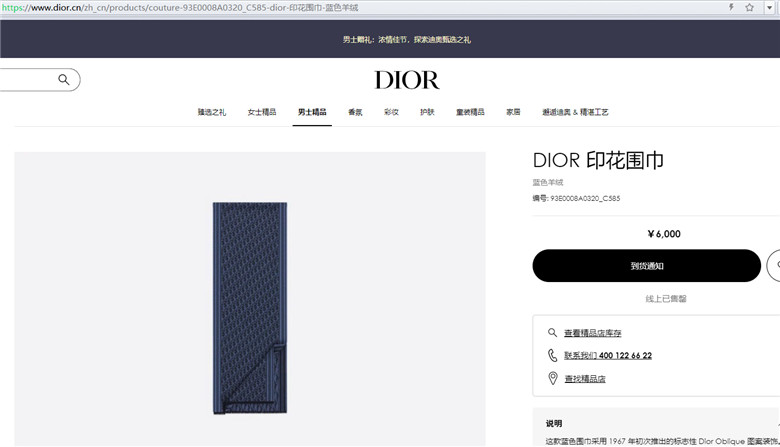Click the 到货通知 black button
Viewport: 780px width, 447px height.
pos(647,266)
